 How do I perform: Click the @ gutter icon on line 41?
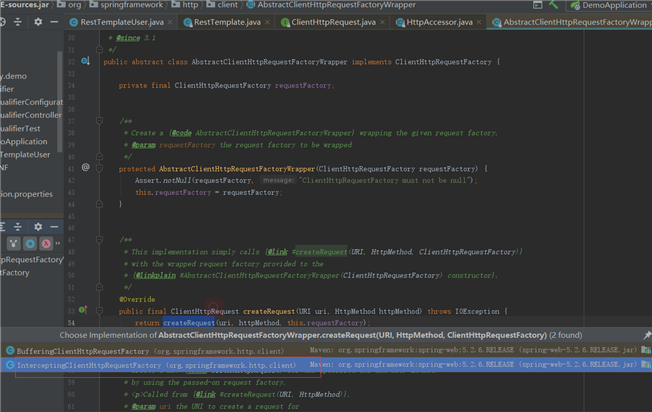click(86, 168)
